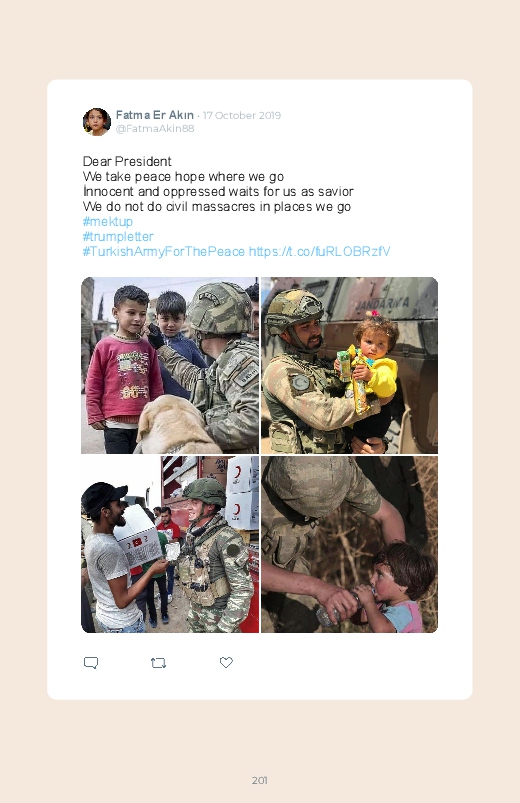The image size is (520, 803).
Task: Select the Fatma Er Akın display name
Action: [155, 115]
